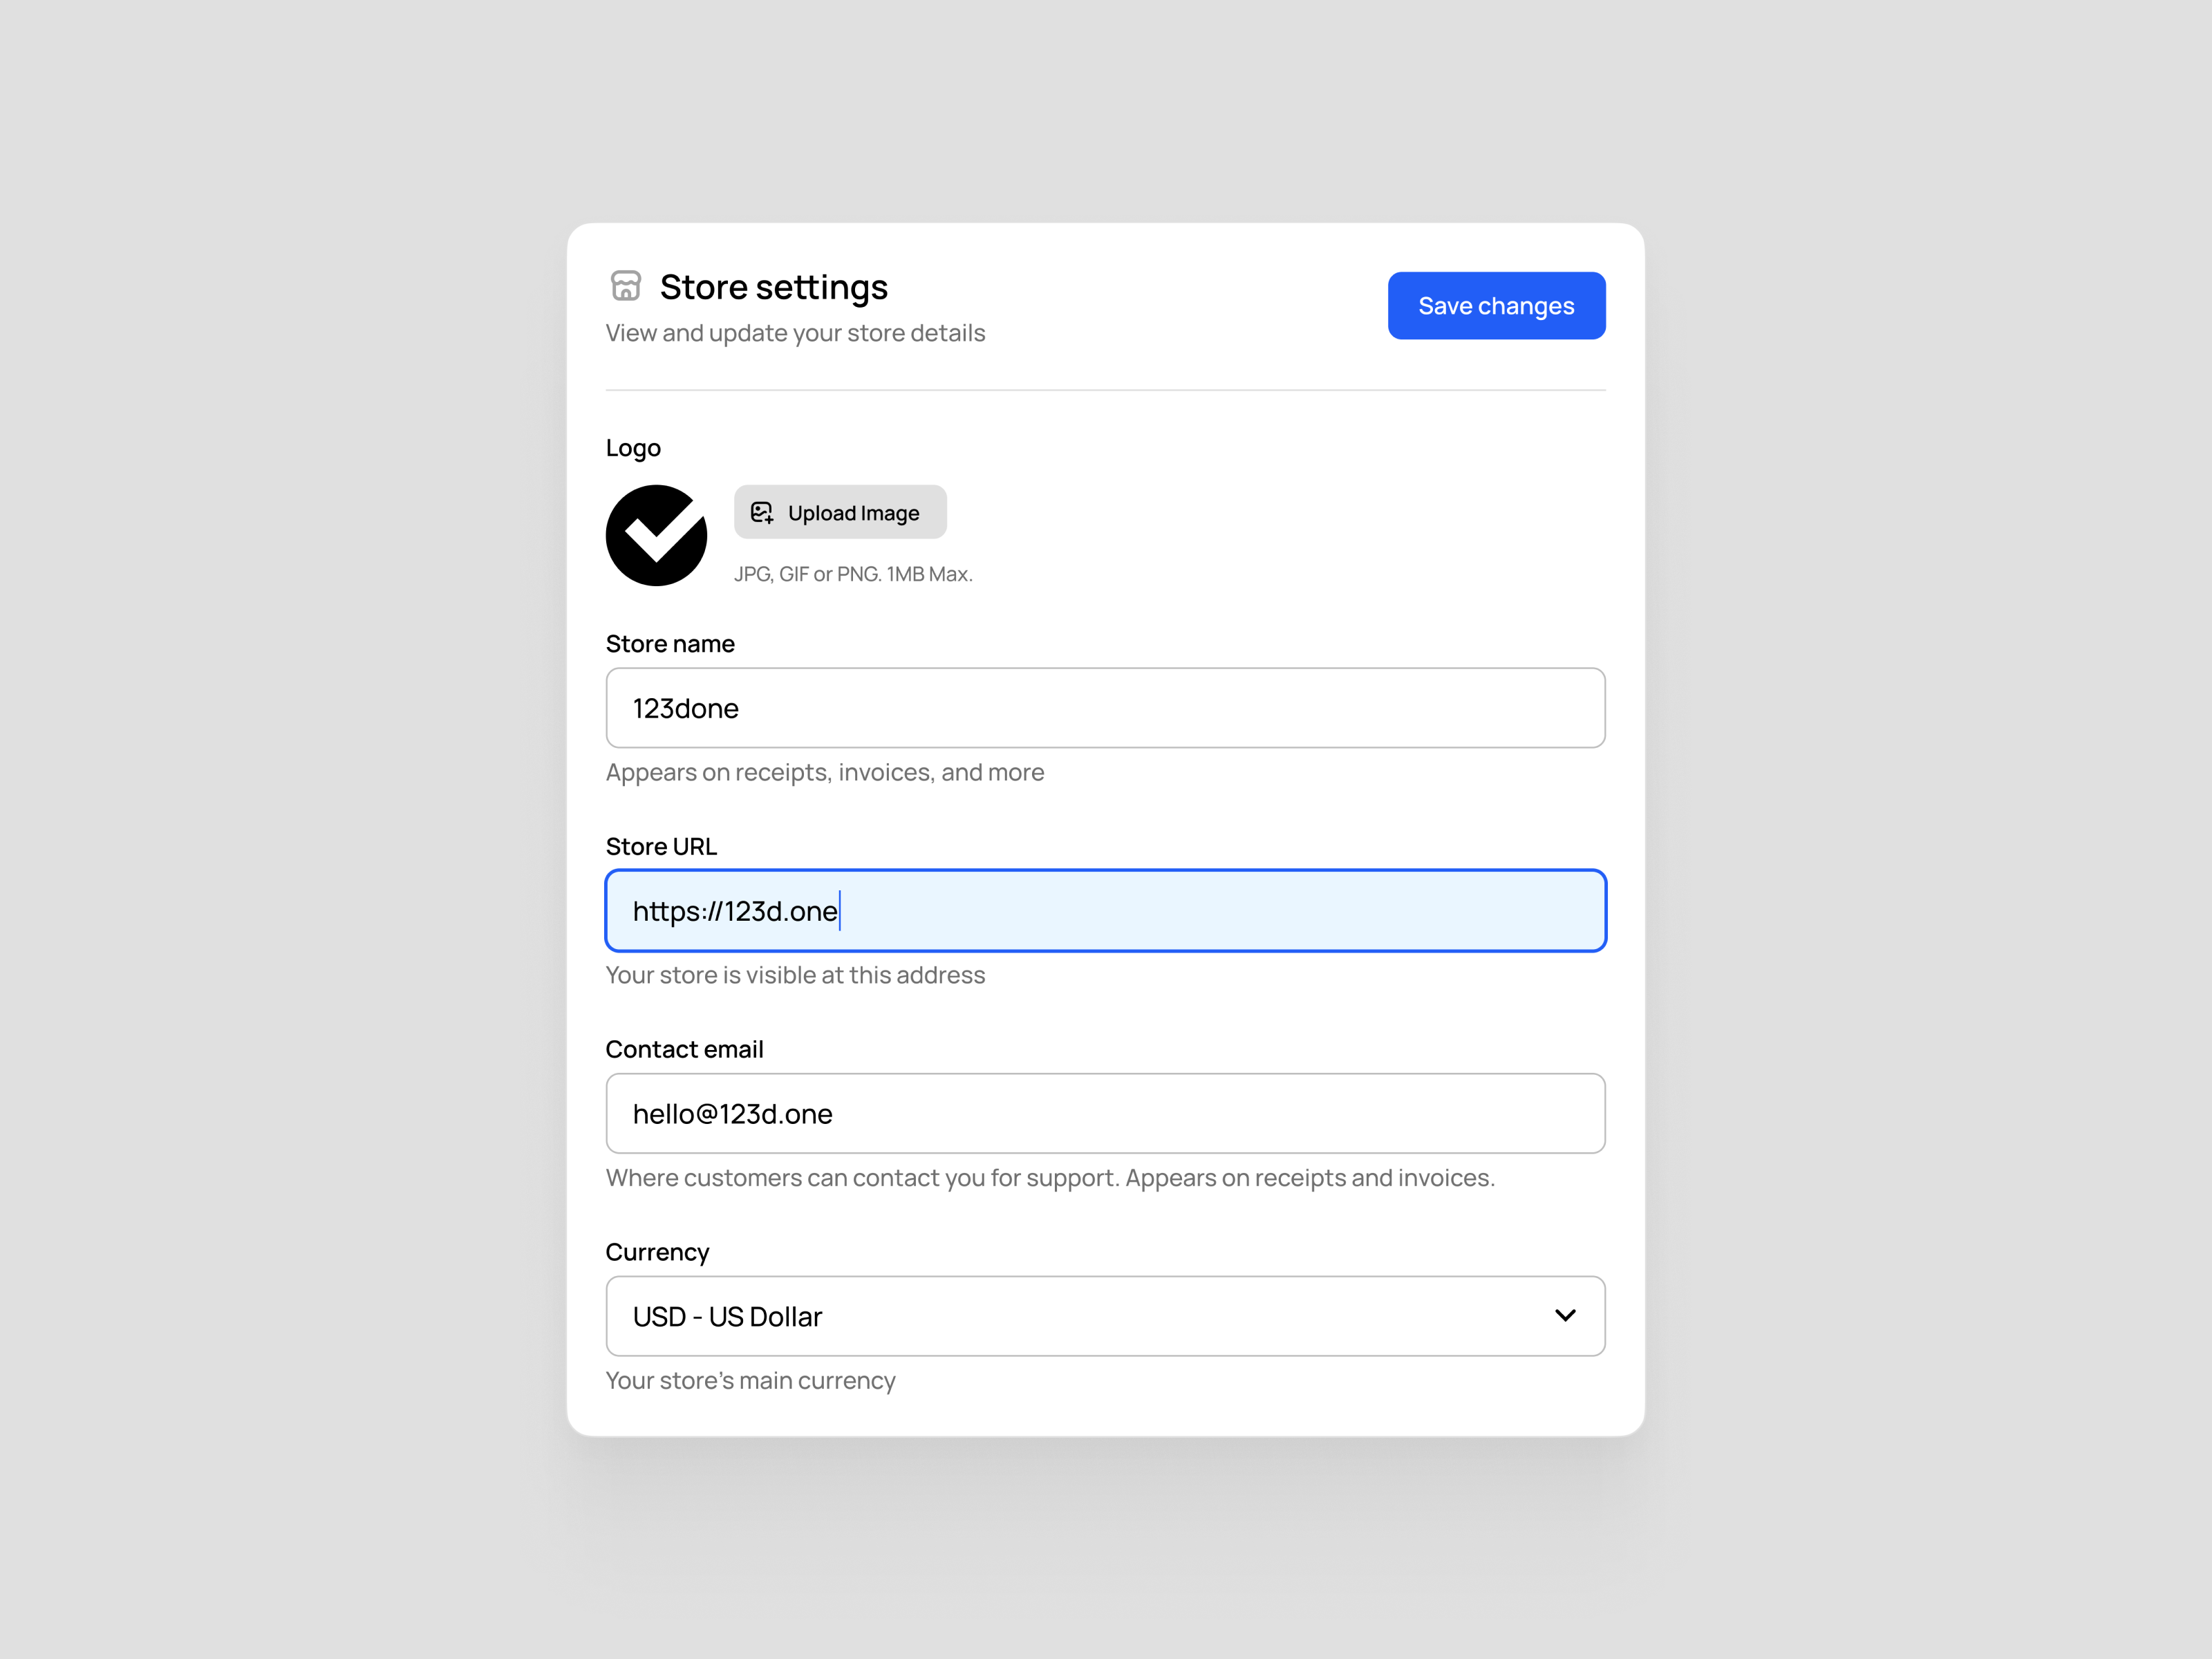Click the JPG, GIF or PNG size hint
The width and height of the screenshot is (2212, 1659).
pyautogui.click(x=853, y=574)
